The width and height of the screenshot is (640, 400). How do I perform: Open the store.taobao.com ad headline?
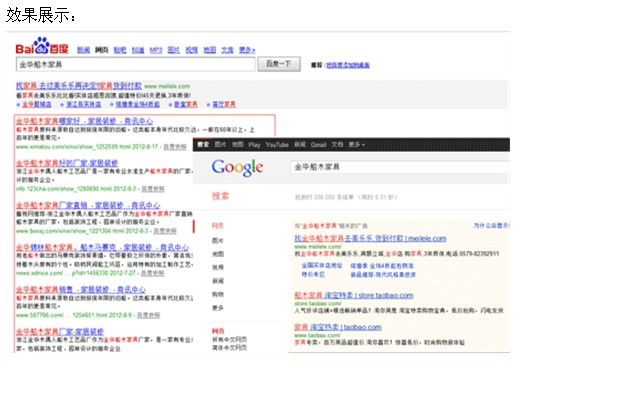tap(353, 295)
